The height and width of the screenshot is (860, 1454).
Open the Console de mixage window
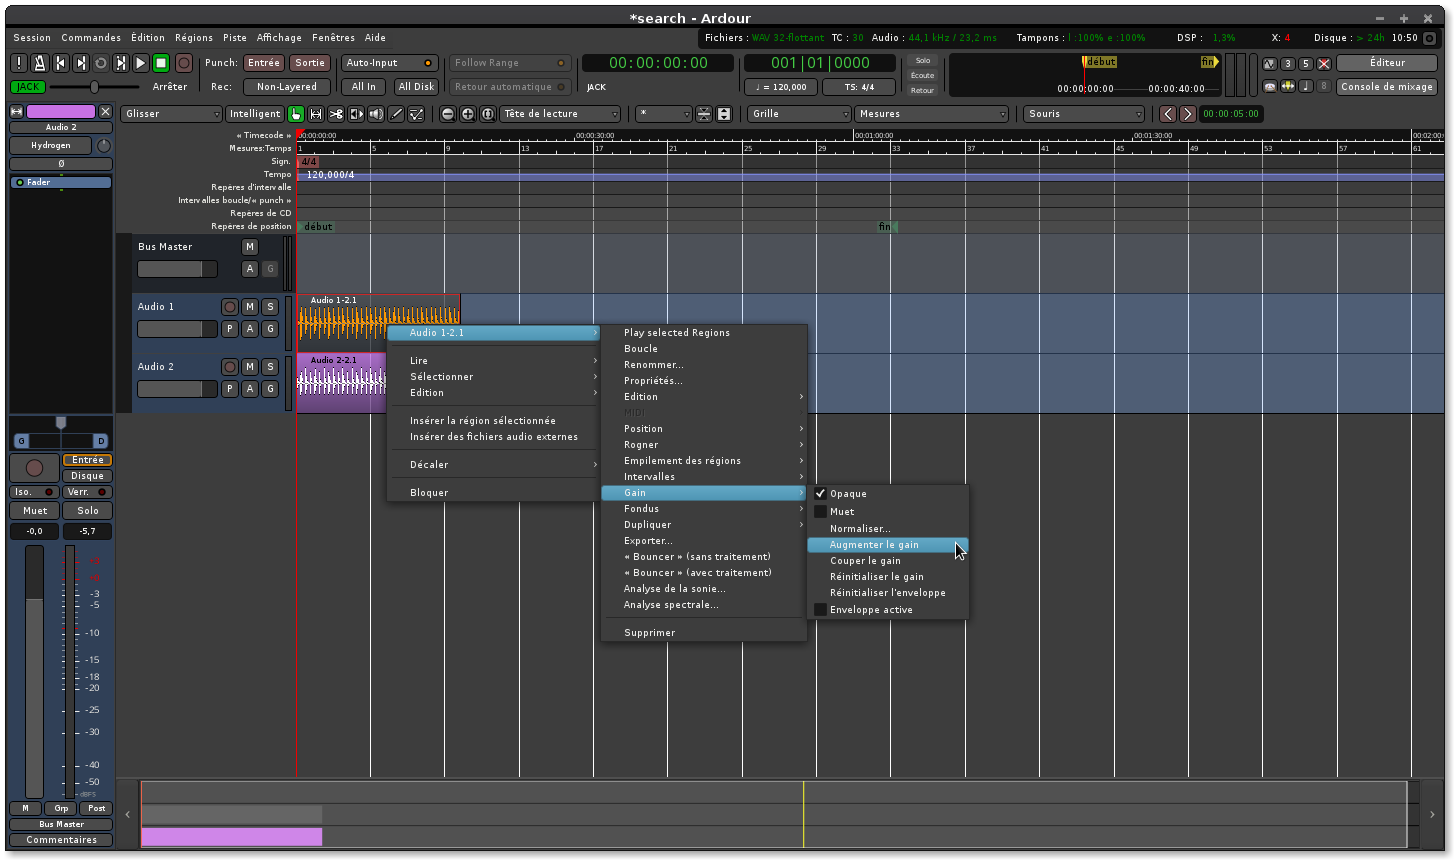1386,87
